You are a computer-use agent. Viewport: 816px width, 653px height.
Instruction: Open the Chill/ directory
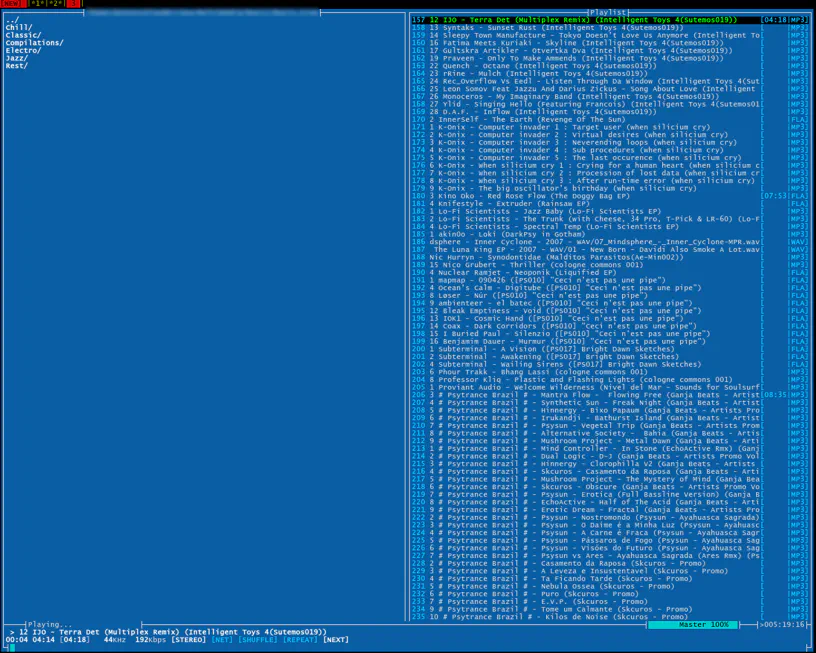tap(19, 28)
